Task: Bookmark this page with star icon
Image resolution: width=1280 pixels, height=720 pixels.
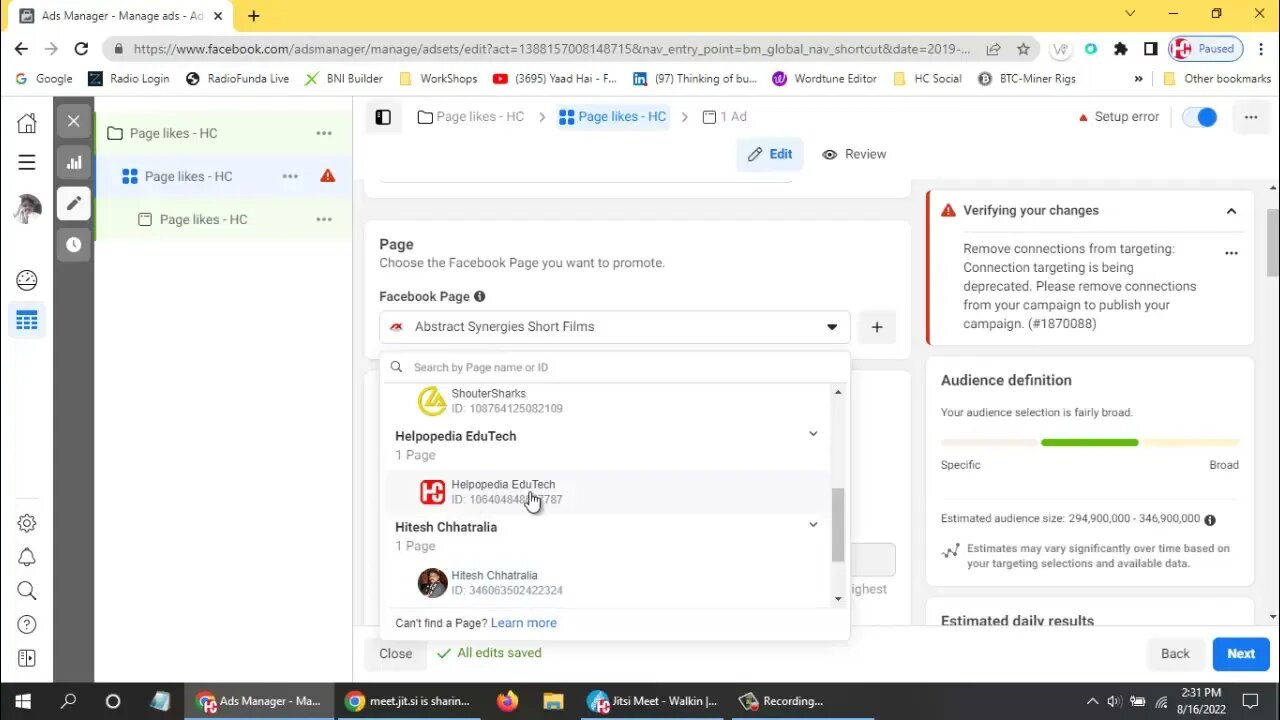Action: 1023,48
